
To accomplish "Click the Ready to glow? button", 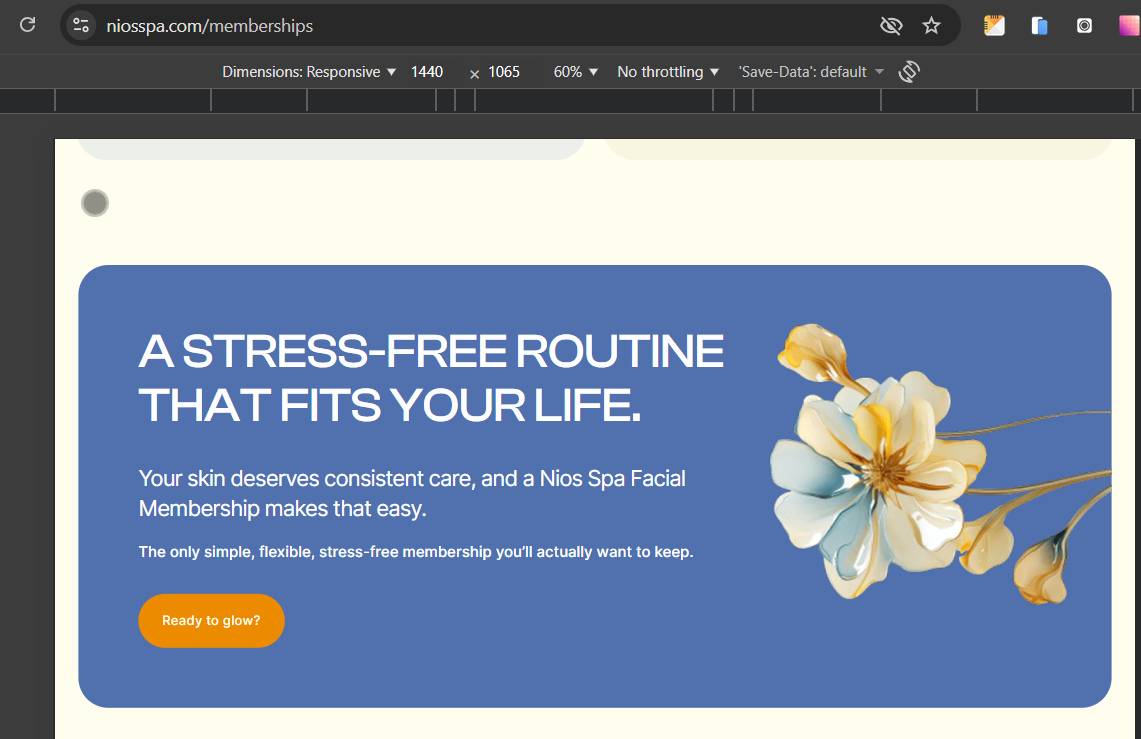I will tap(211, 620).
